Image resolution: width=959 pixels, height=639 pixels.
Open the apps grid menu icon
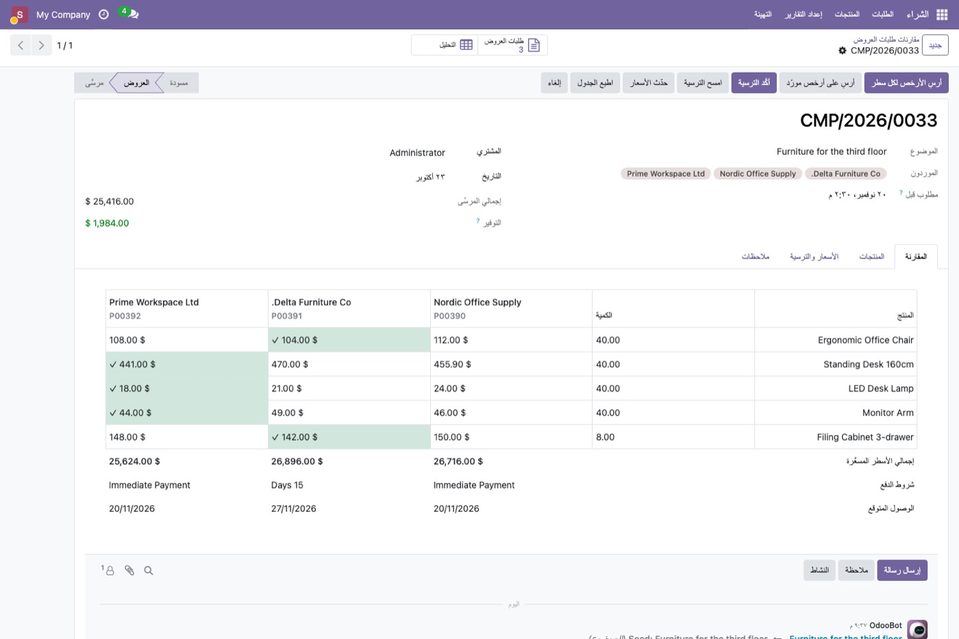tap(942, 15)
